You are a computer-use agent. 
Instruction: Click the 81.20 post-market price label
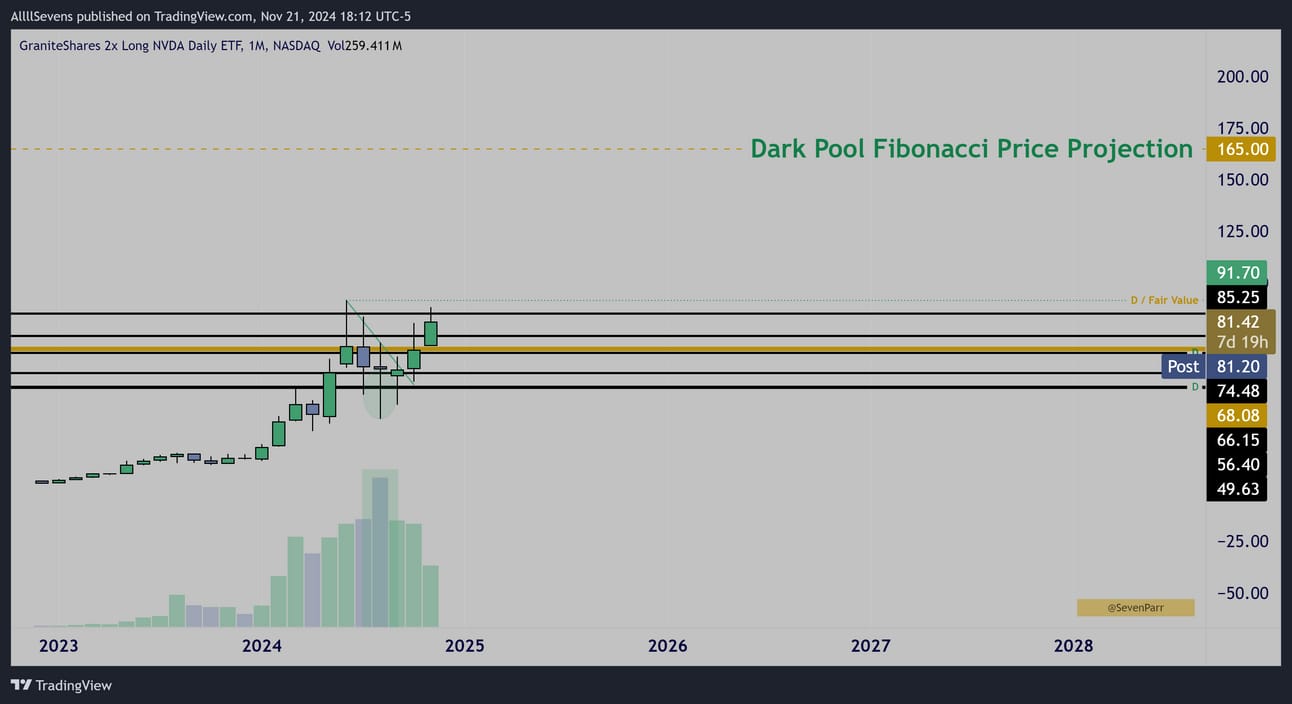tap(1236, 366)
